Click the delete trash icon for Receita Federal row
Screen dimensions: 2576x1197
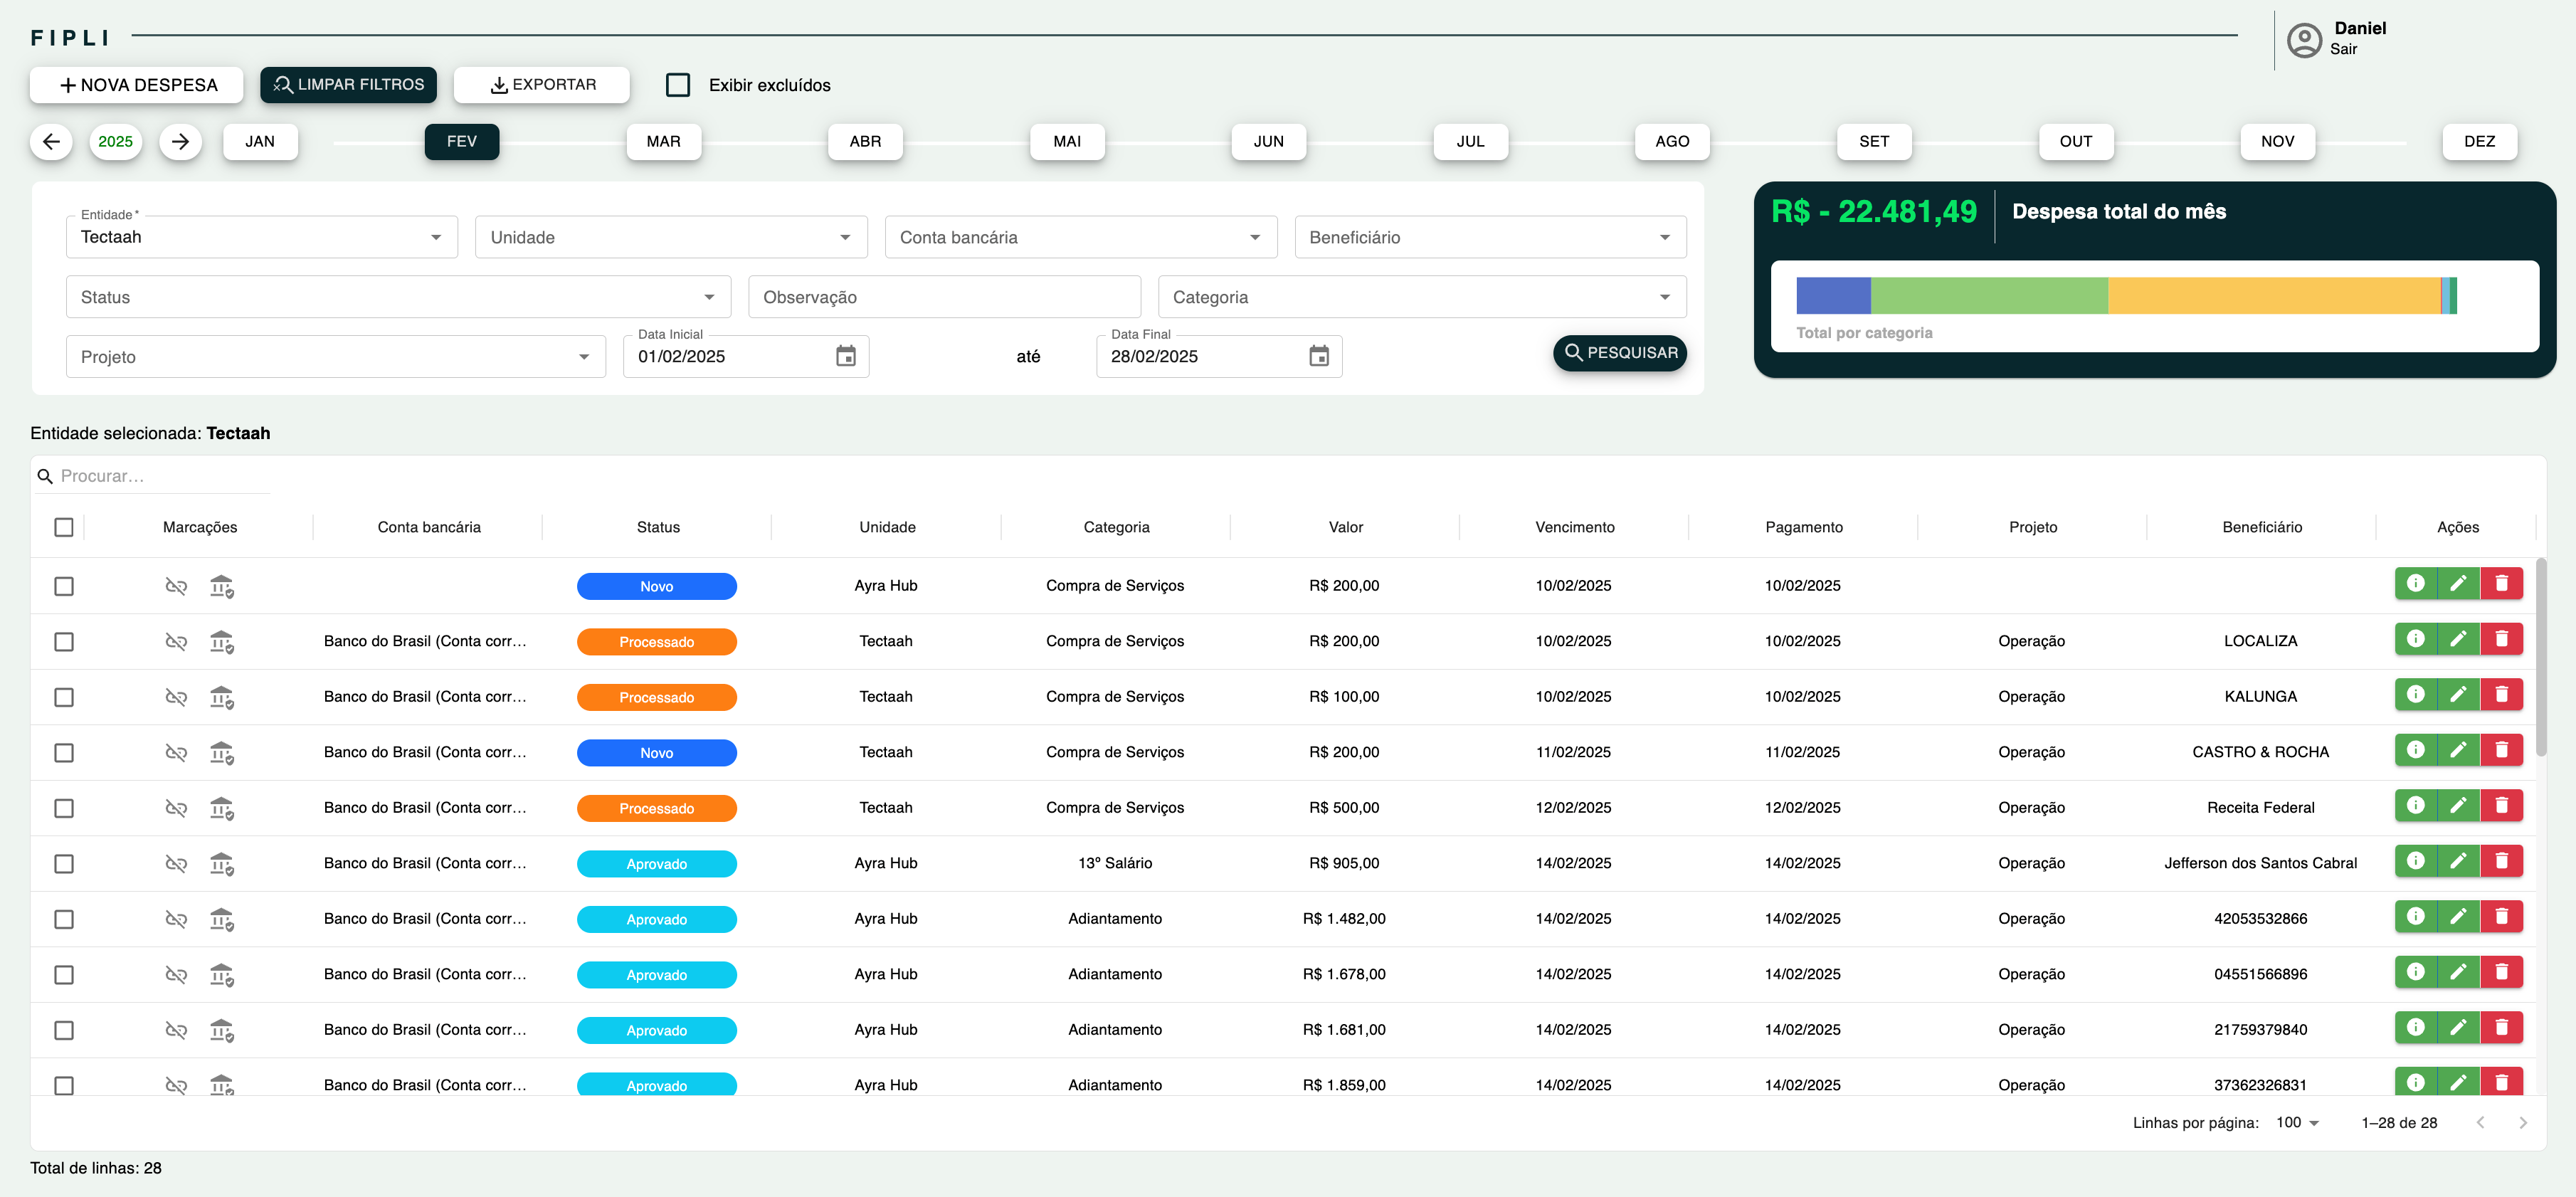(x=2501, y=806)
